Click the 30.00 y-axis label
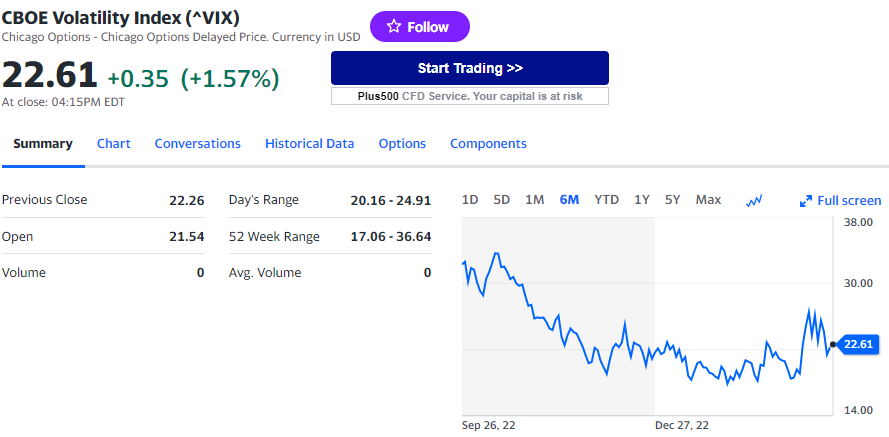The image size is (889, 437). tap(858, 283)
